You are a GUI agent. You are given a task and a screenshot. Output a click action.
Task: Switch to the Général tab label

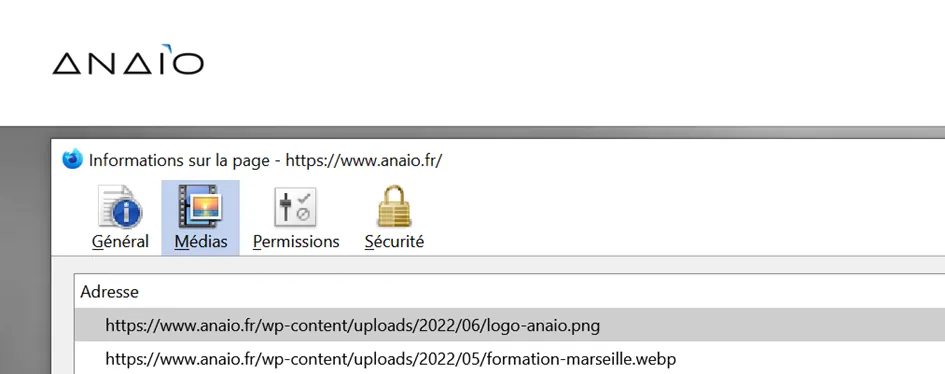coord(120,242)
